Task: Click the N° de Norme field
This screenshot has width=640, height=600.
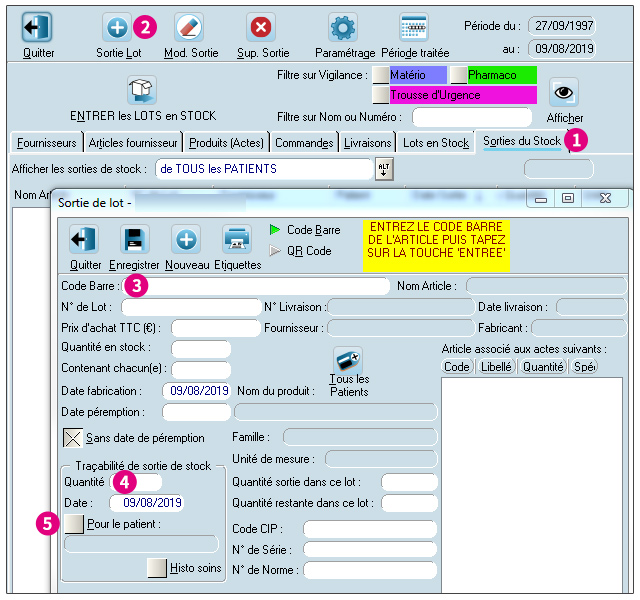Action: [x=370, y=570]
